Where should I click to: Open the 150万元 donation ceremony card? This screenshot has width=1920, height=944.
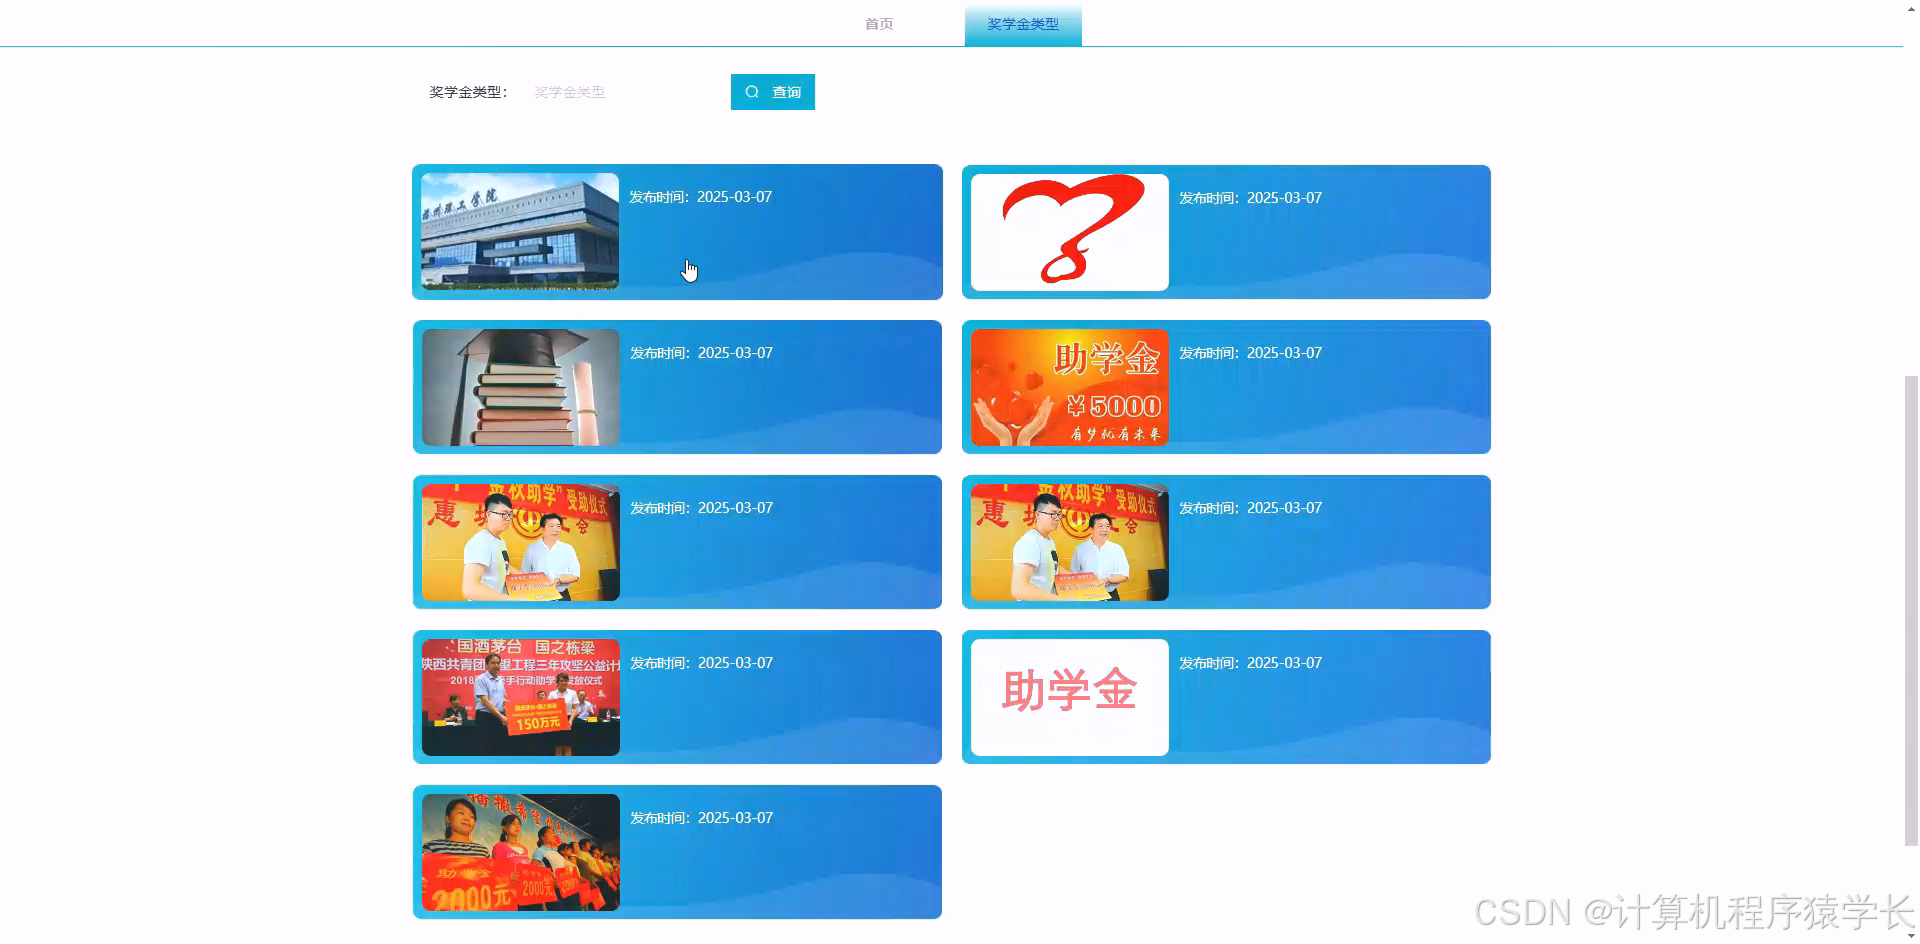tap(520, 696)
